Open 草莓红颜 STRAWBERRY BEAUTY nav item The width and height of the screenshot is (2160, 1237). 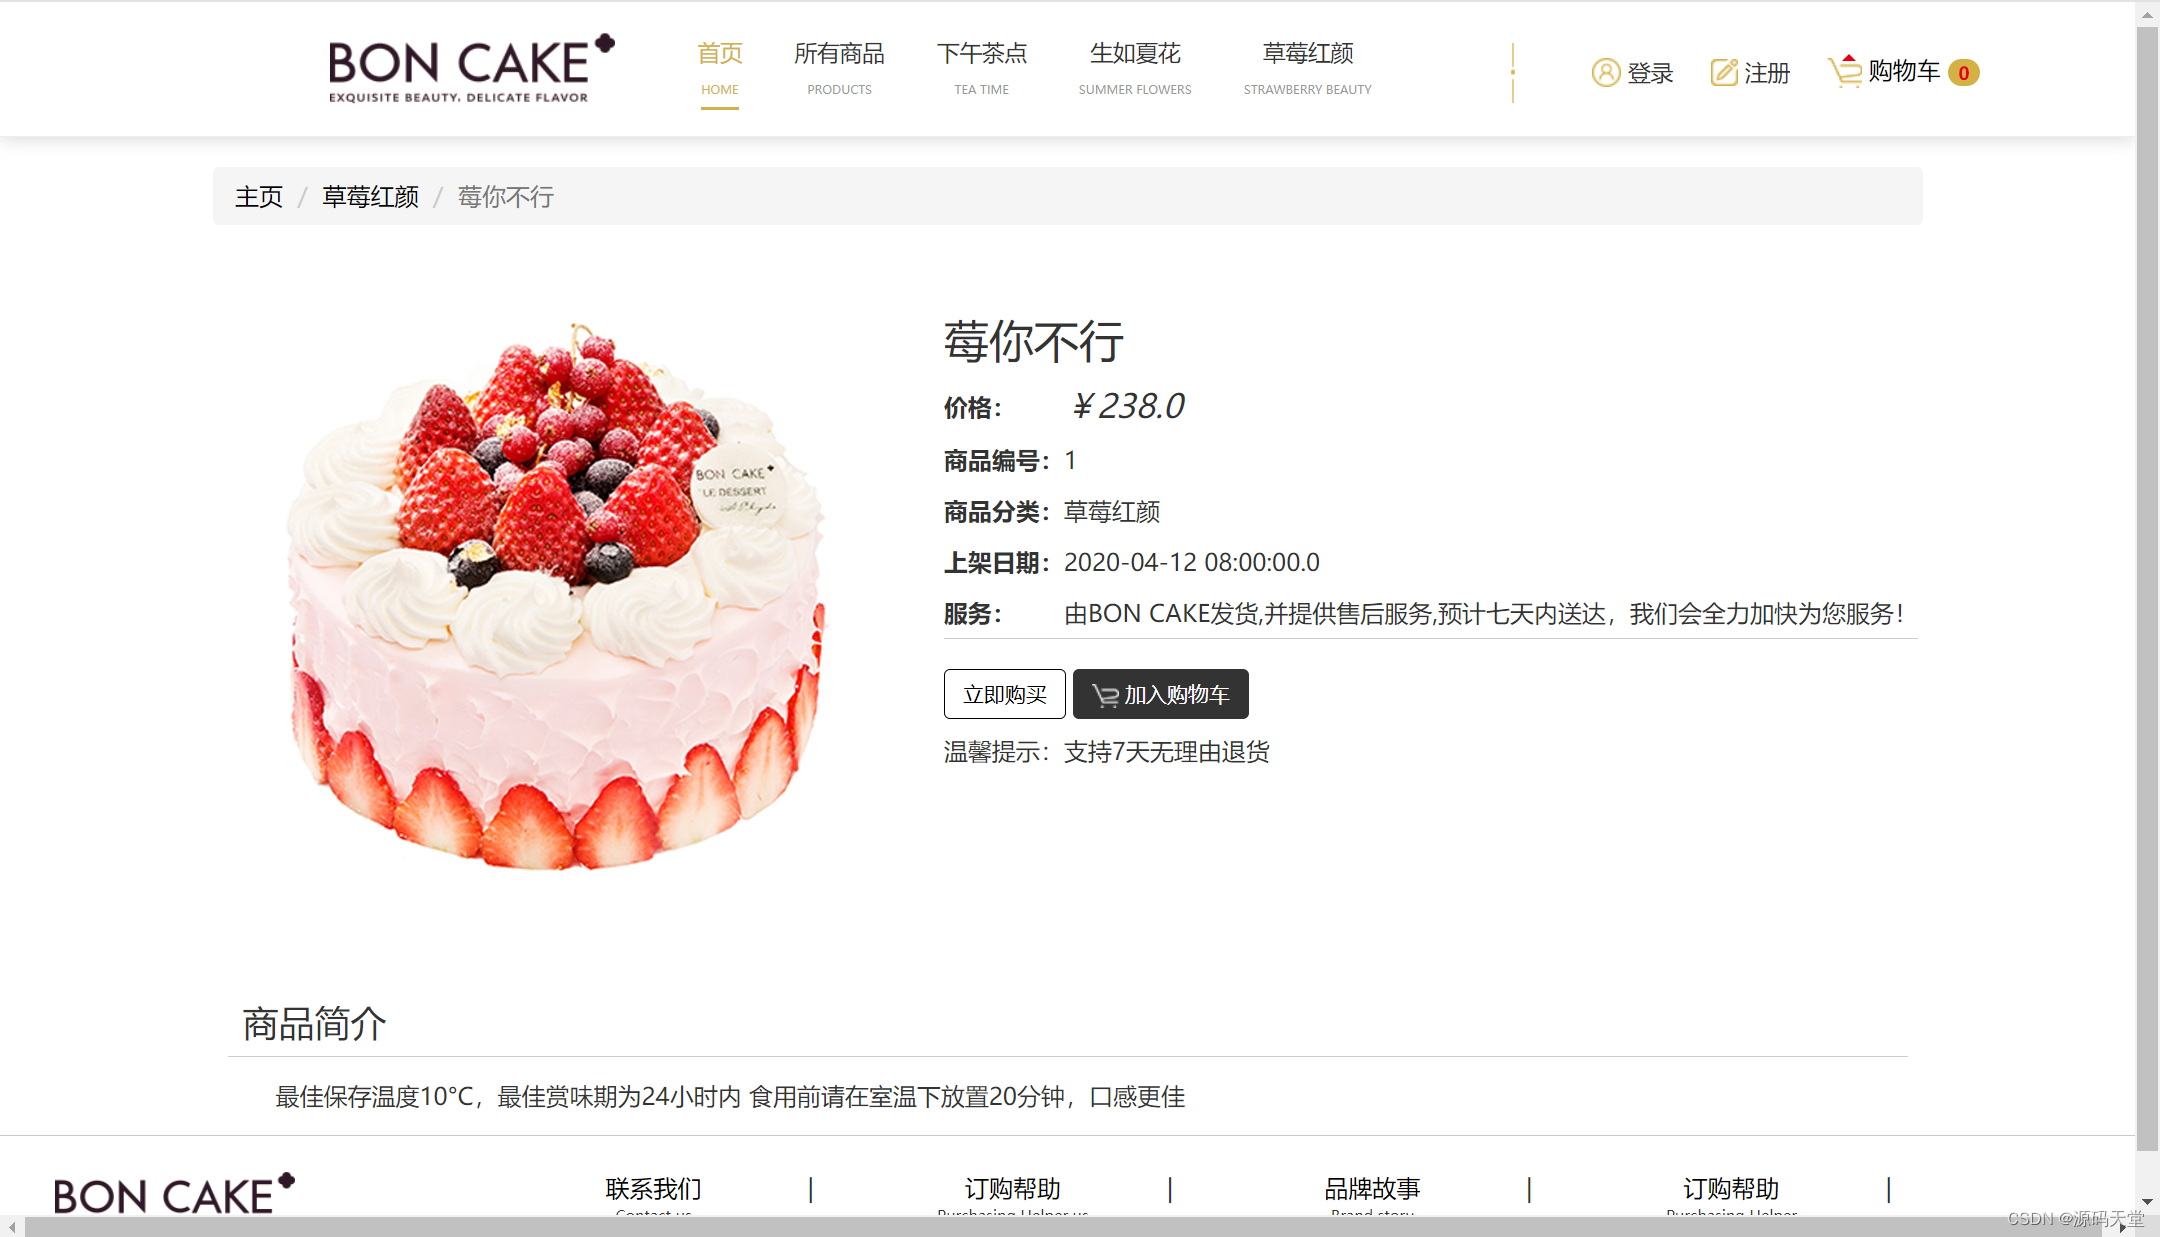(x=1307, y=68)
